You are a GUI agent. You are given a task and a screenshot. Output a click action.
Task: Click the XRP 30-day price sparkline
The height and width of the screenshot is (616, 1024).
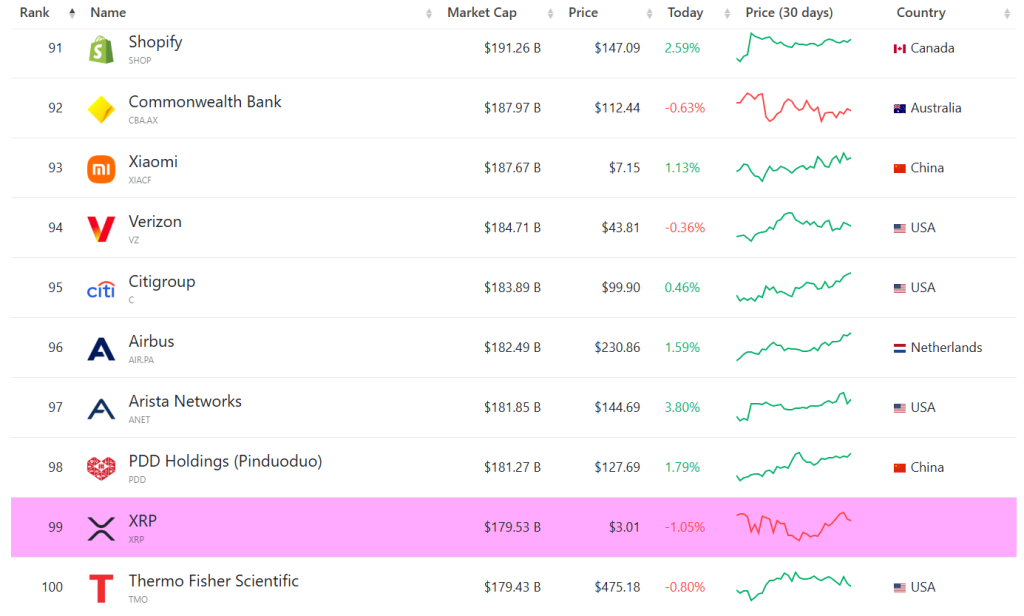(794, 526)
